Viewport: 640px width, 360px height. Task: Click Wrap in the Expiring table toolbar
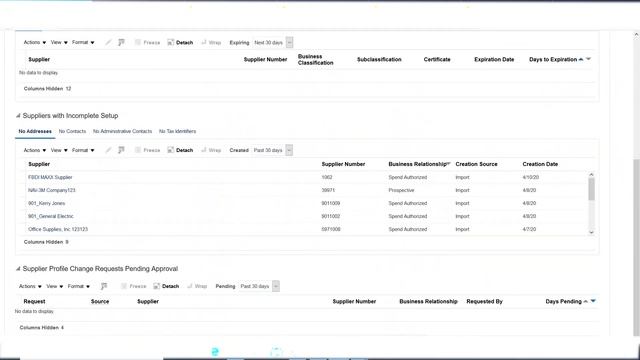coord(211,42)
